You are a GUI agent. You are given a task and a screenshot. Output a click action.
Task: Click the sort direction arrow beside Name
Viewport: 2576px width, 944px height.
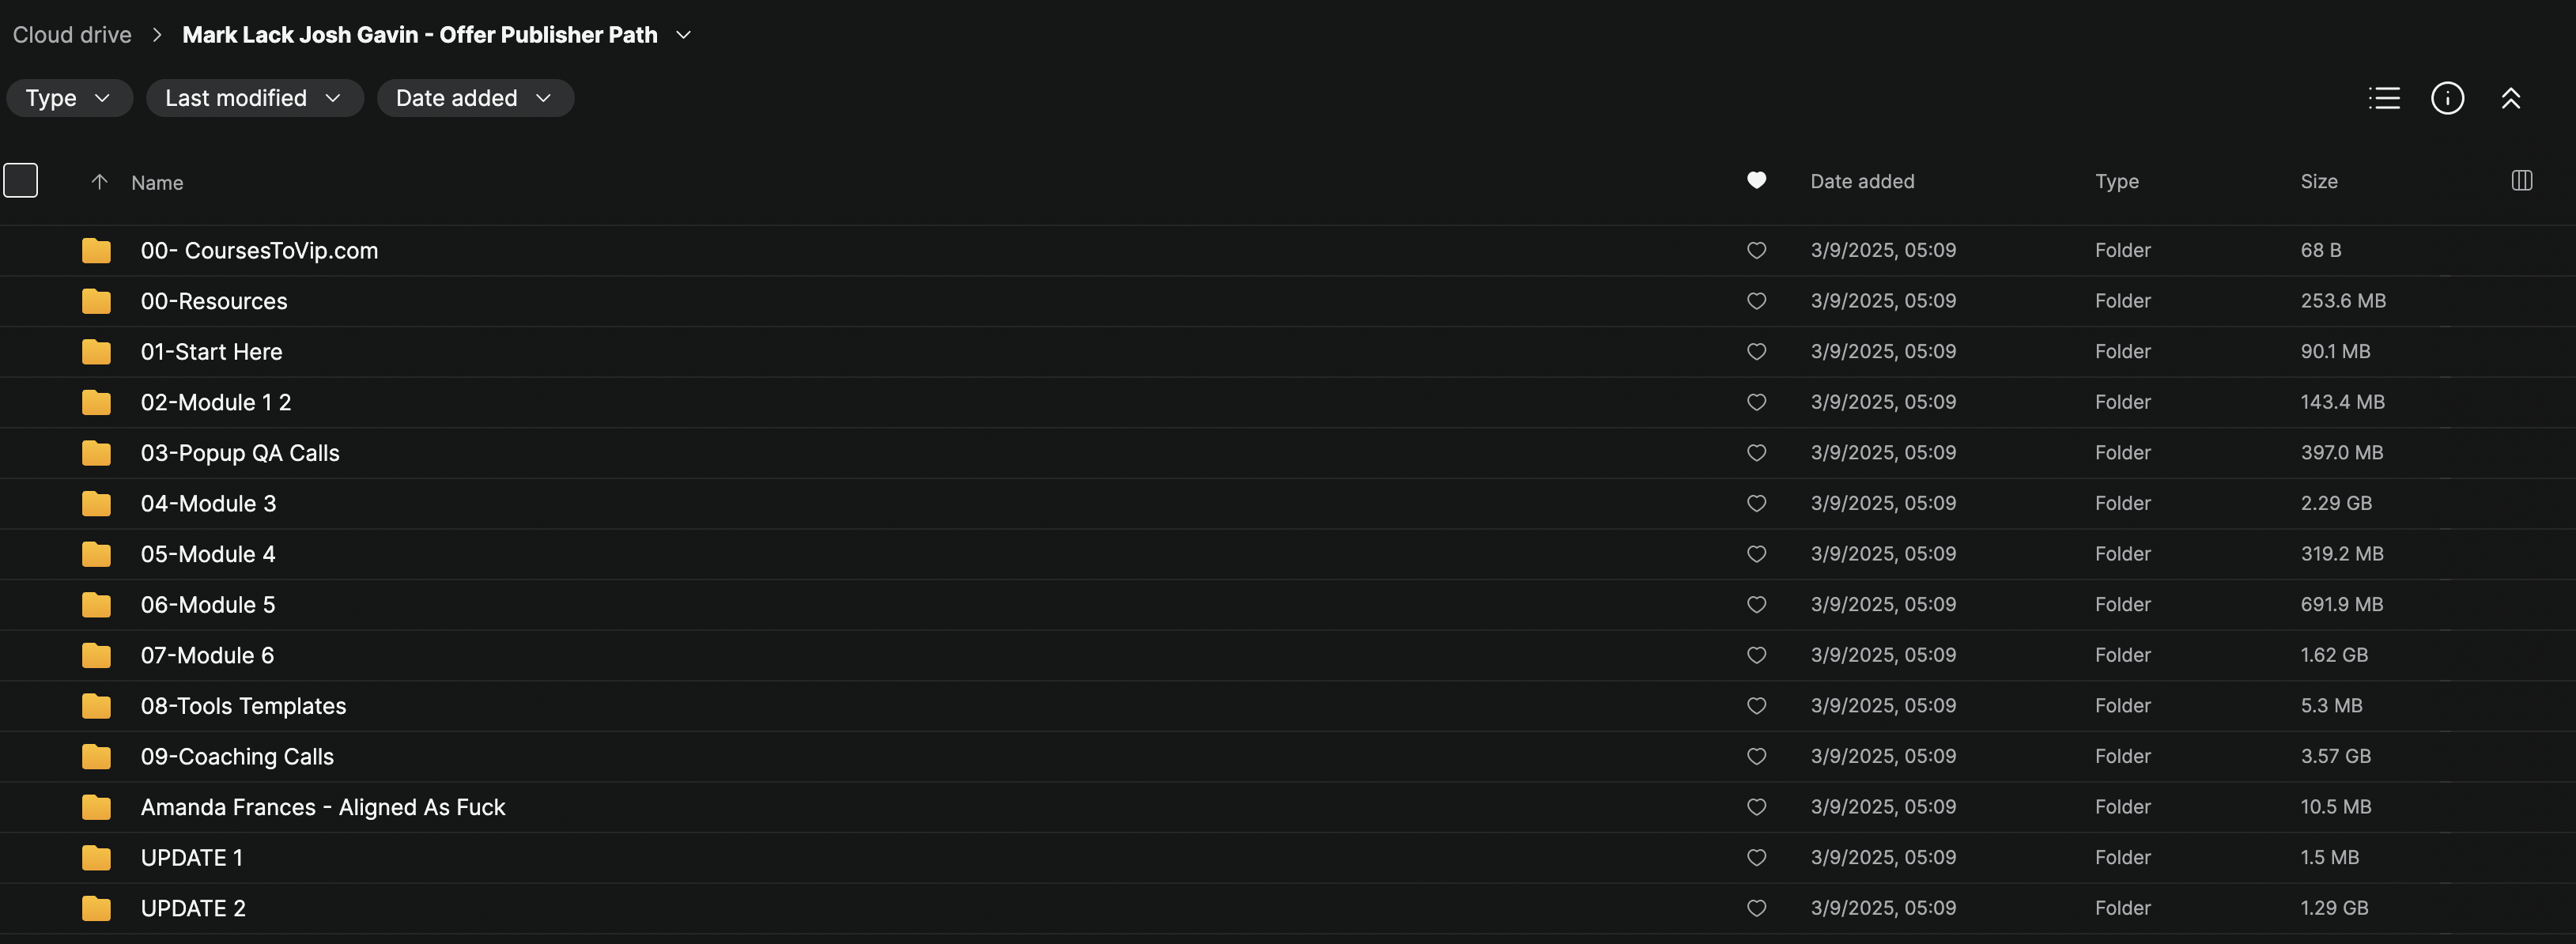99,182
